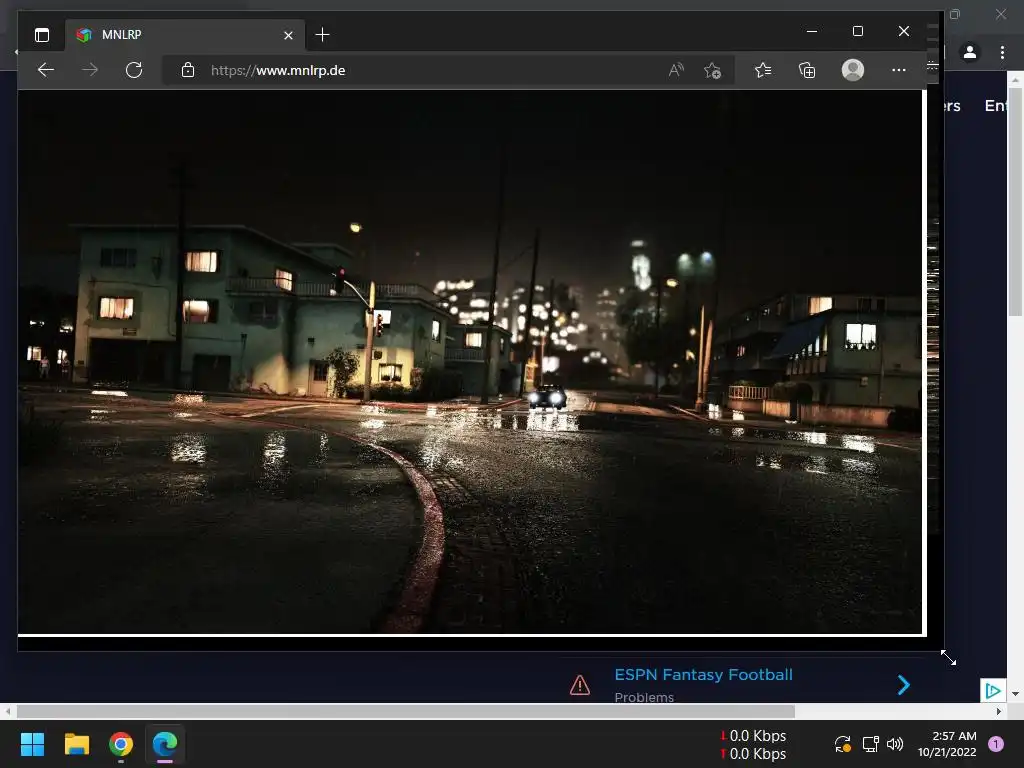Switch to Google Chrome in the taskbar
1024x768 pixels.
[121, 744]
